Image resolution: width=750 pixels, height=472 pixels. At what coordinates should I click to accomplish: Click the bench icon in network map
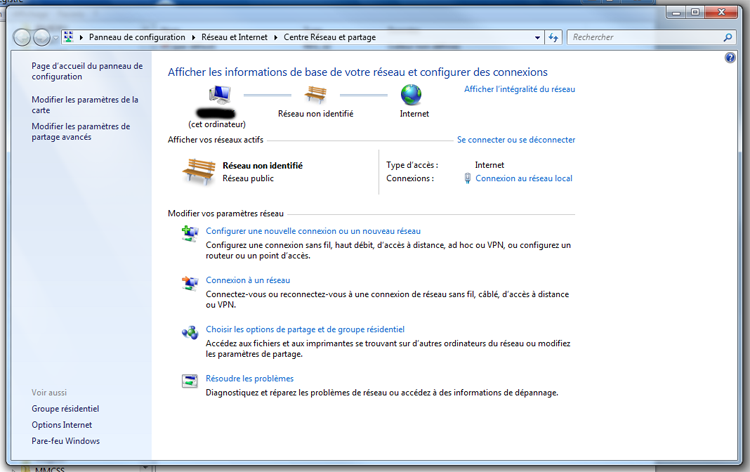316,94
